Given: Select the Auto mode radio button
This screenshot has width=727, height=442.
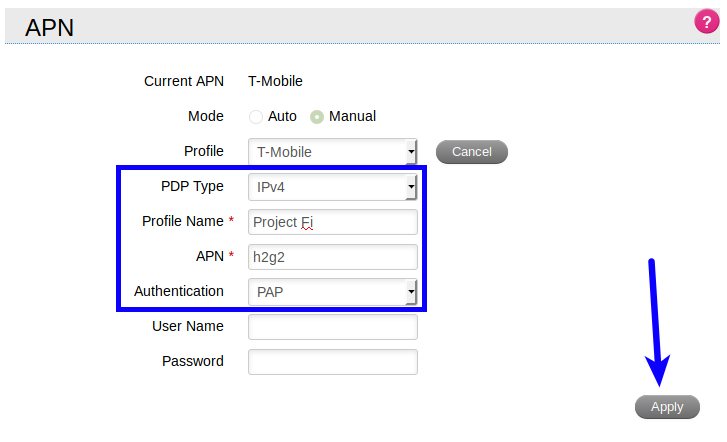Looking at the screenshot, I should tap(256, 117).
